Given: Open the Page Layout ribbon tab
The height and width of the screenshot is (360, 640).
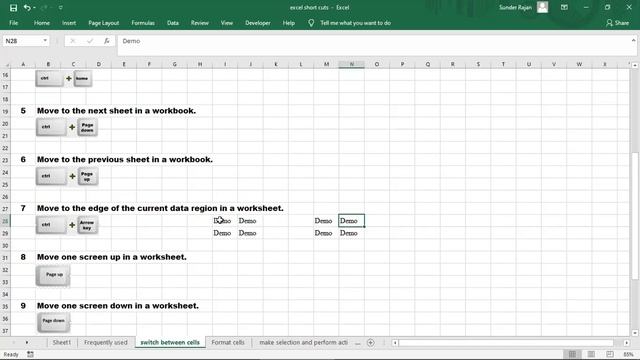Looking at the screenshot, I should pos(104,23).
